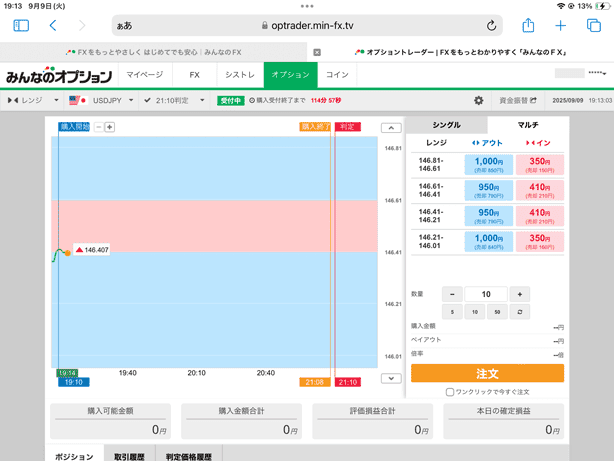Click the 資金振替 funds transfer link

[518, 100]
